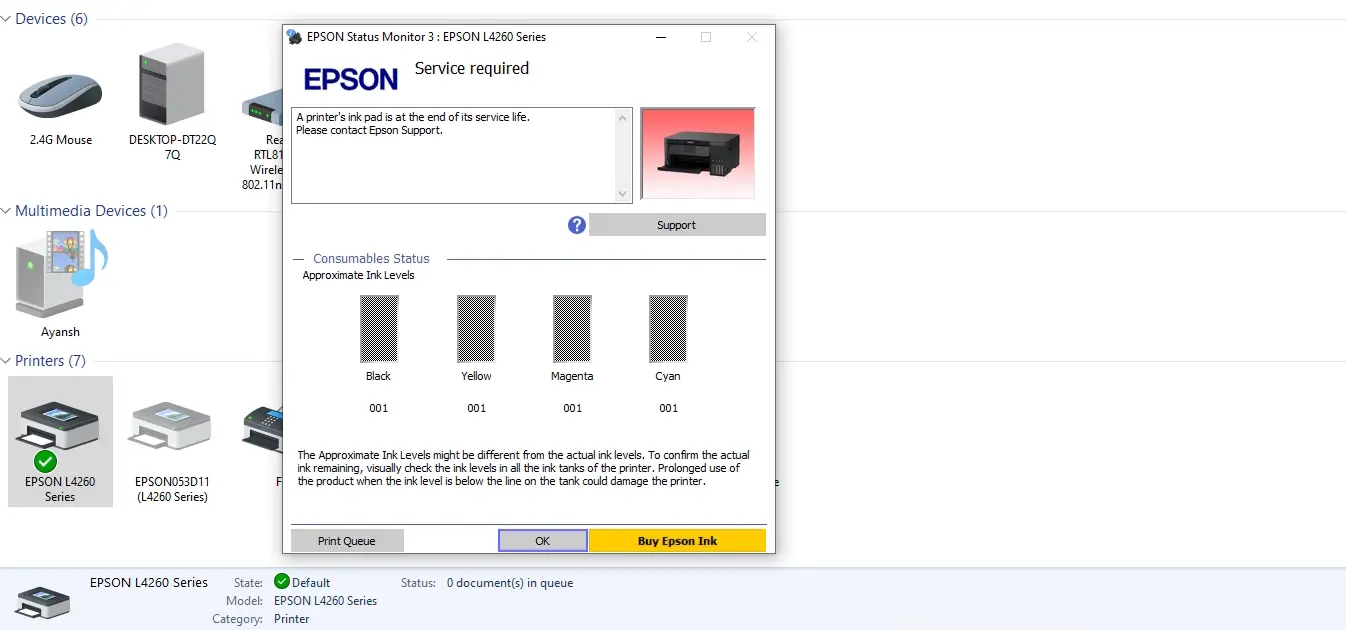Click the ink pad service life message text
The image size is (1346, 630).
point(413,124)
